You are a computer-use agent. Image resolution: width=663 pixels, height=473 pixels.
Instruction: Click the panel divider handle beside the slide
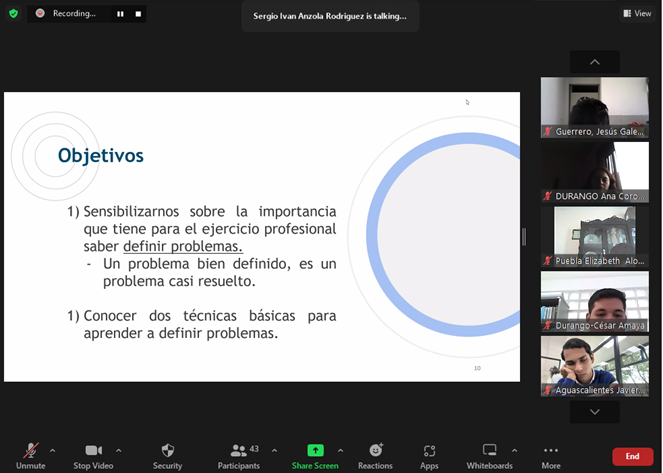coord(524,237)
